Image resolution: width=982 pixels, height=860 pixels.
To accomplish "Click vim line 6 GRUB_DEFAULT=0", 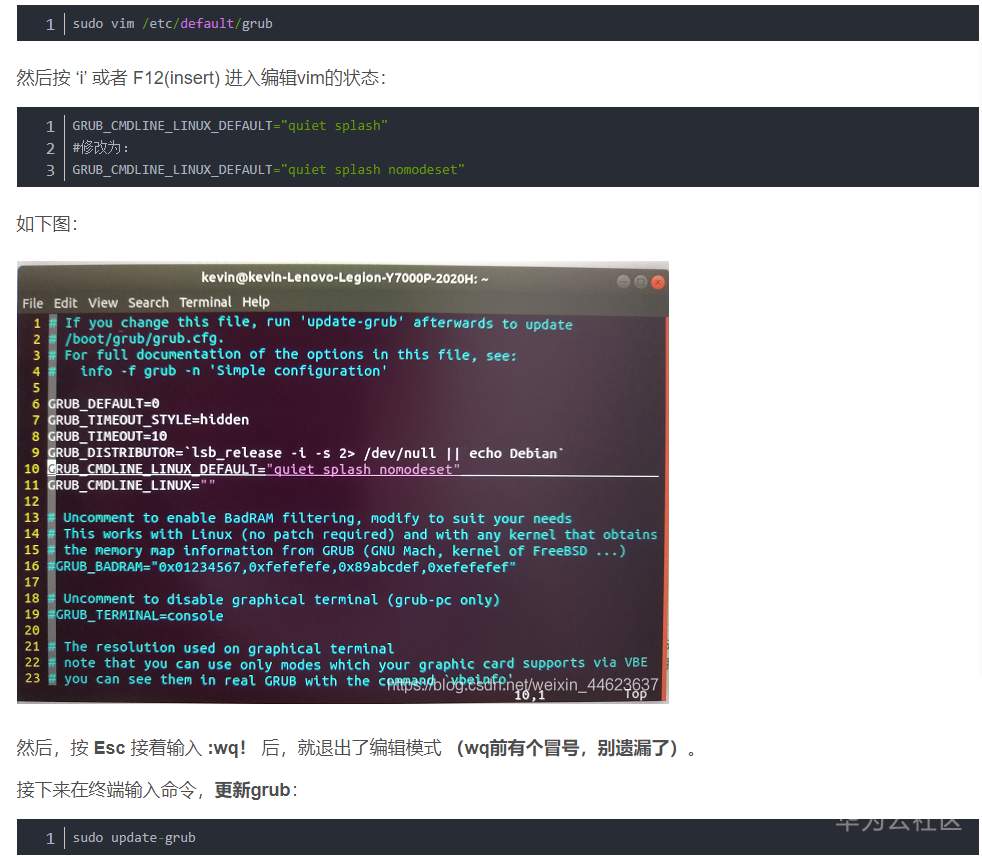I will point(103,403).
